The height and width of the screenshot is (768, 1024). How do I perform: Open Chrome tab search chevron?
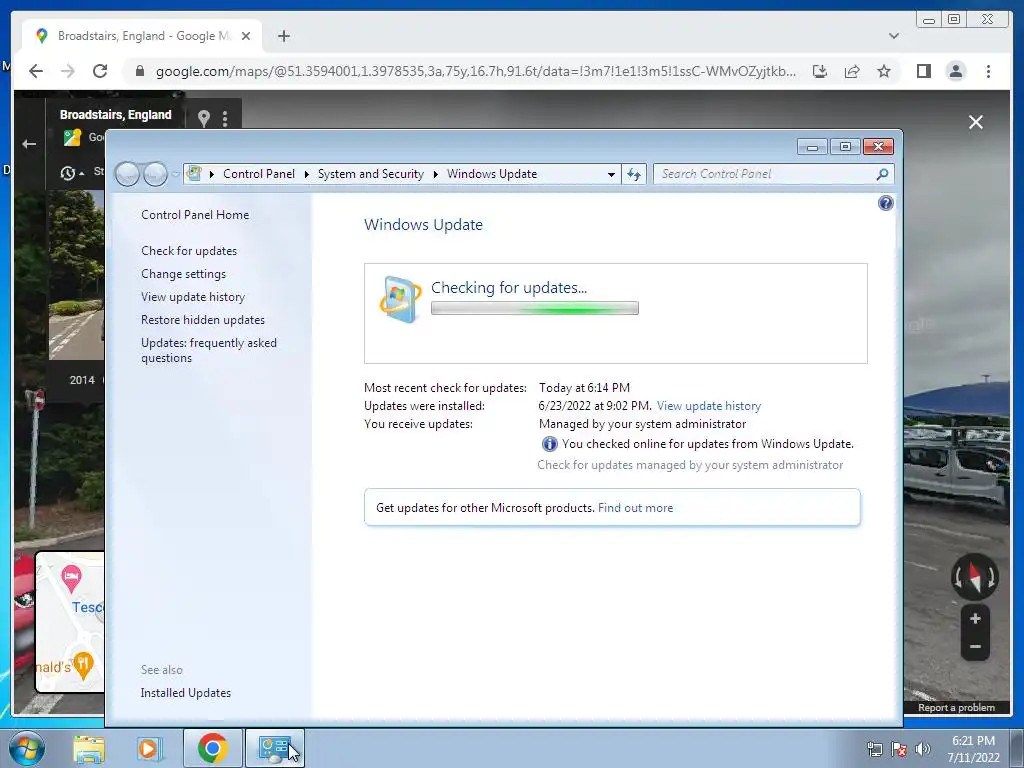pos(893,36)
